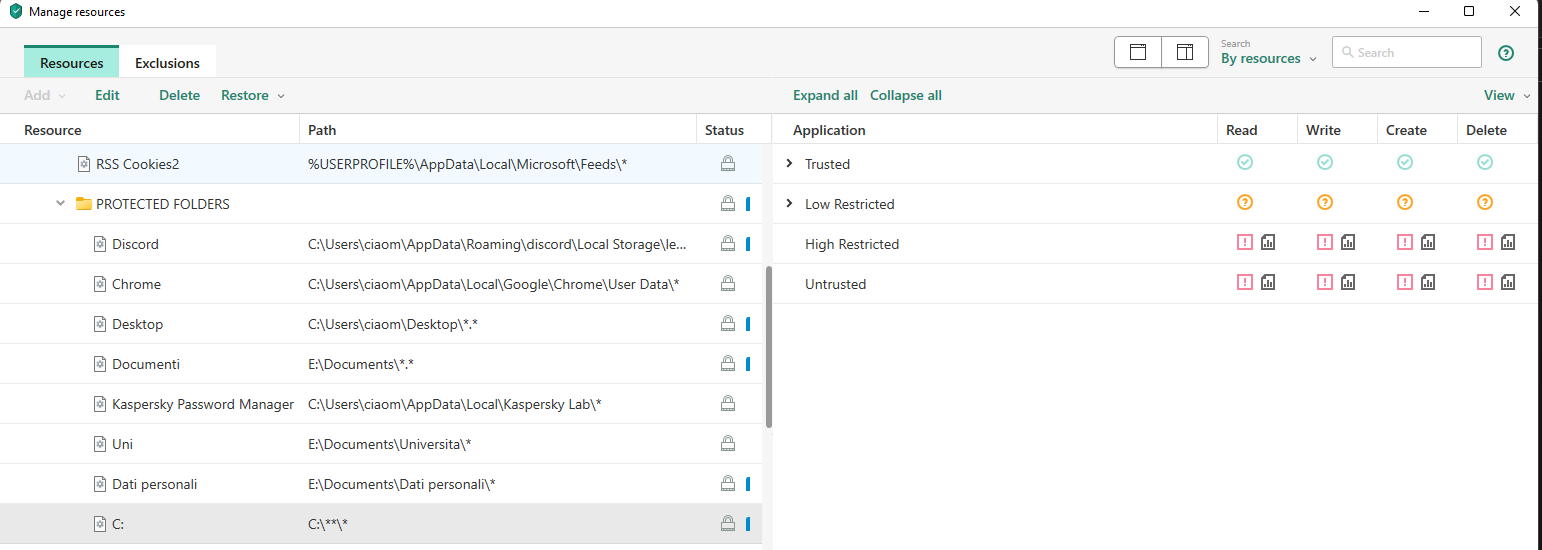
Task: Open the Restore dropdown menu
Action: (x=252, y=95)
